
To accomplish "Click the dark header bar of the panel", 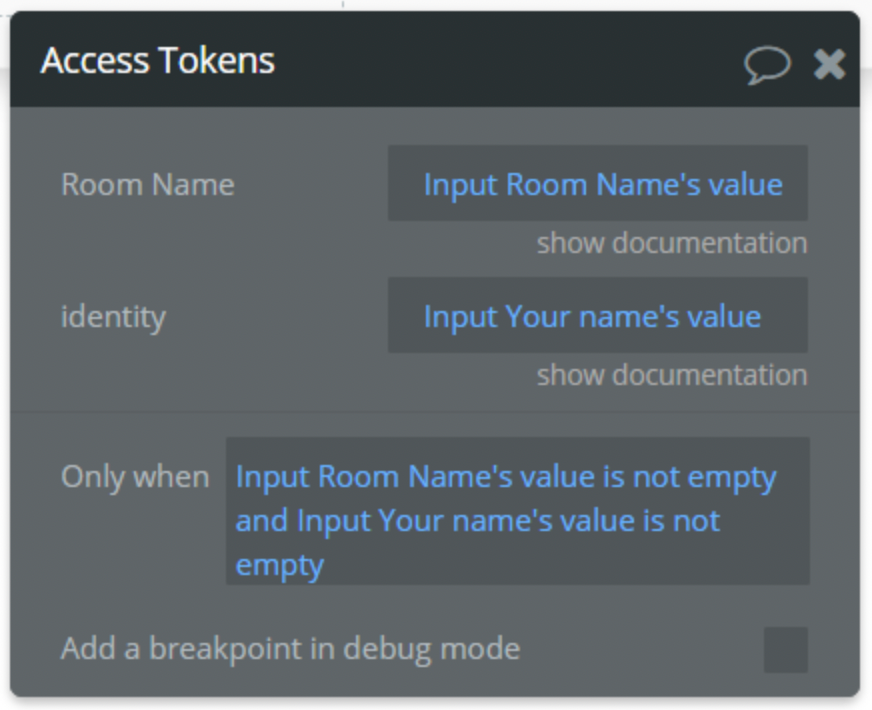I will point(435,59).
